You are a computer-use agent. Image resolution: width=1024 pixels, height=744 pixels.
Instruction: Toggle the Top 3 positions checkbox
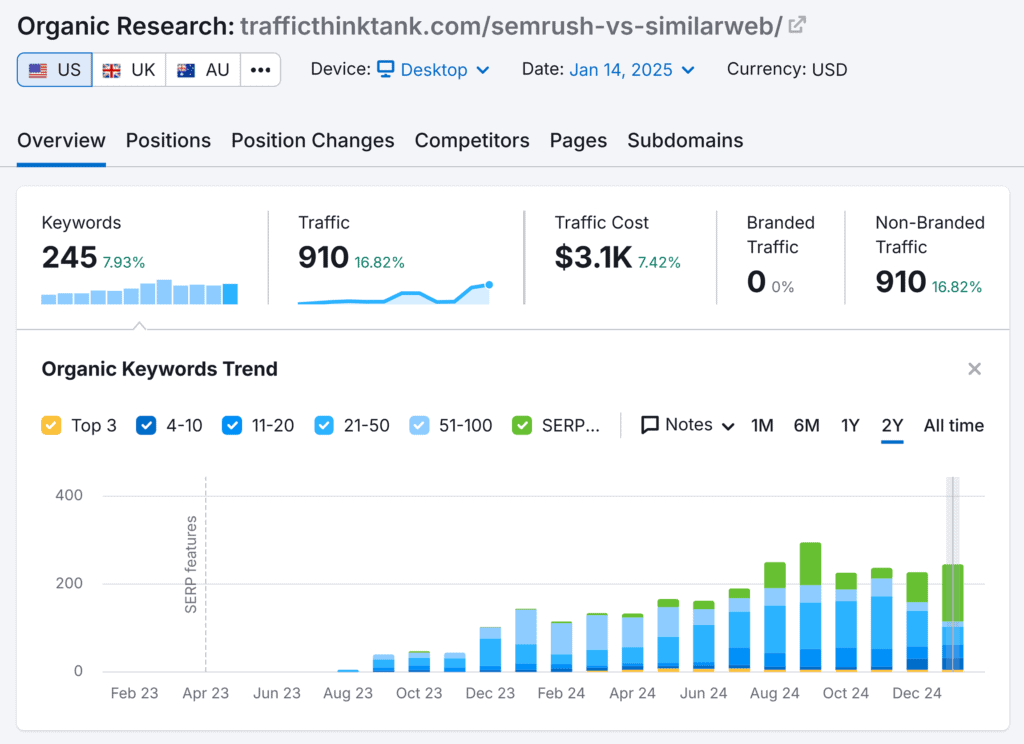pyautogui.click(x=50, y=425)
